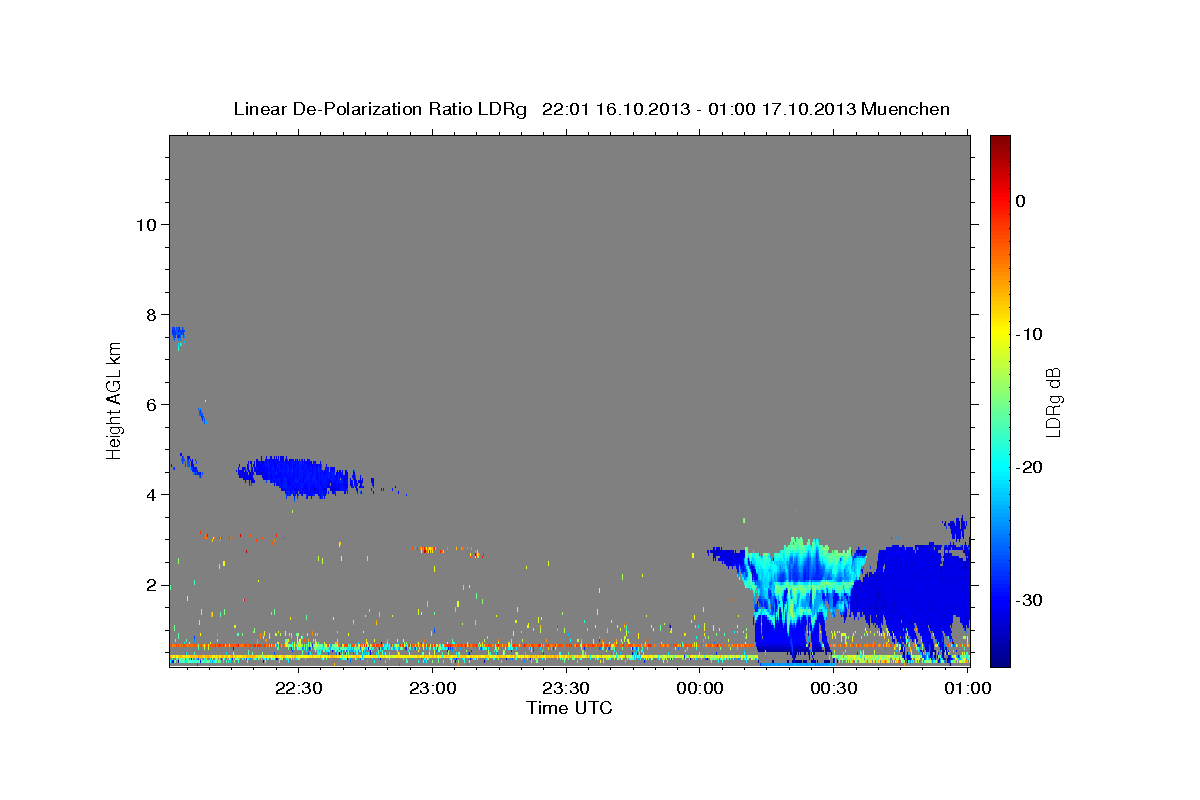Image resolution: width=1200 pixels, height=800 pixels.
Task: Click the blue cloud blob near 4.5 km height
Action: 300,476
